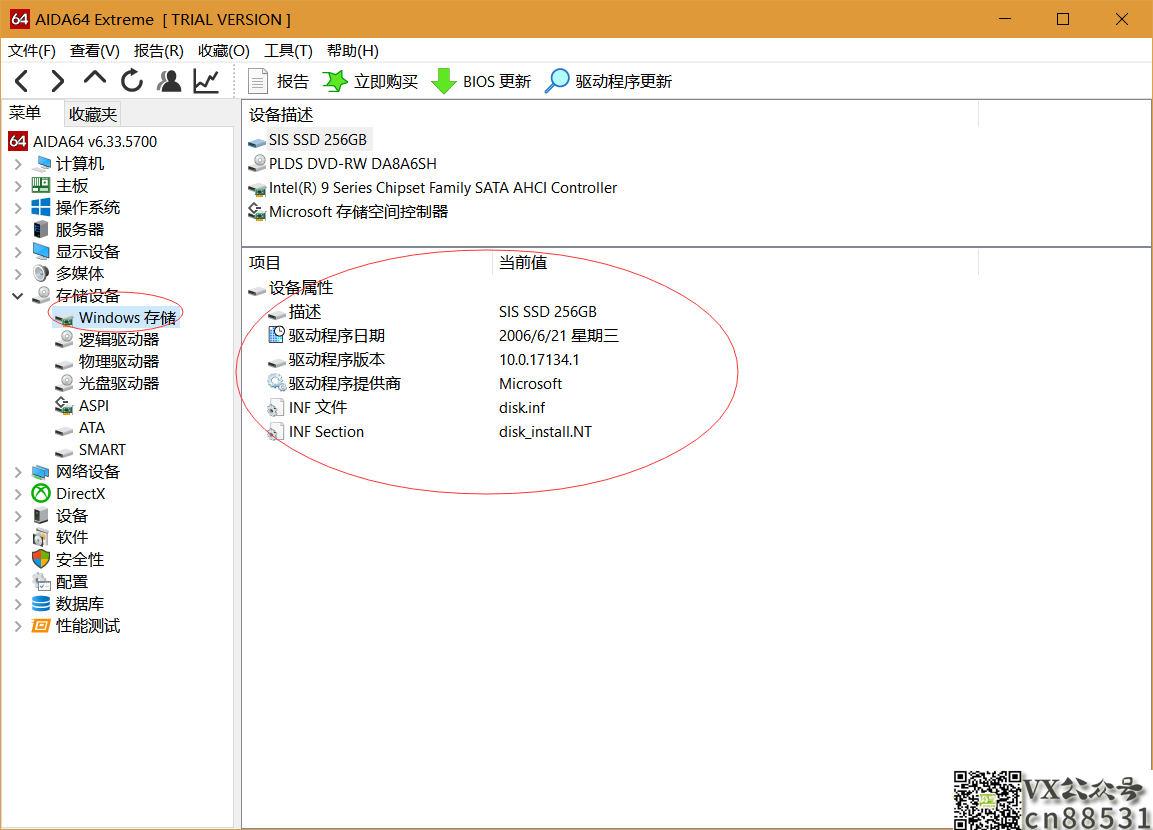This screenshot has height=830, width=1153.
Task: Go up one level with Up arrow
Action: point(95,79)
